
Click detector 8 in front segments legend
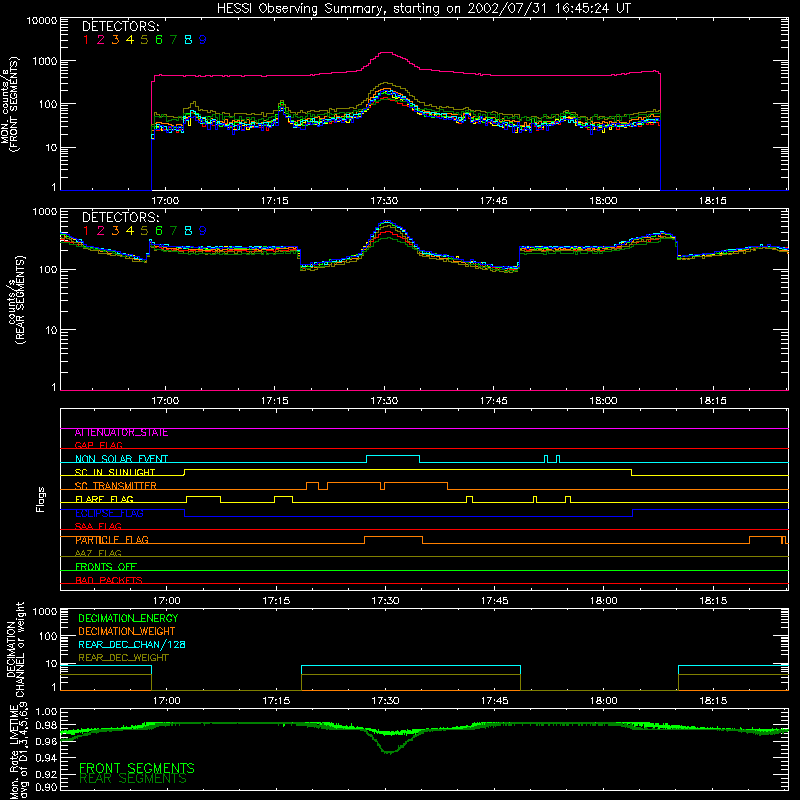click(x=188, y=40)
